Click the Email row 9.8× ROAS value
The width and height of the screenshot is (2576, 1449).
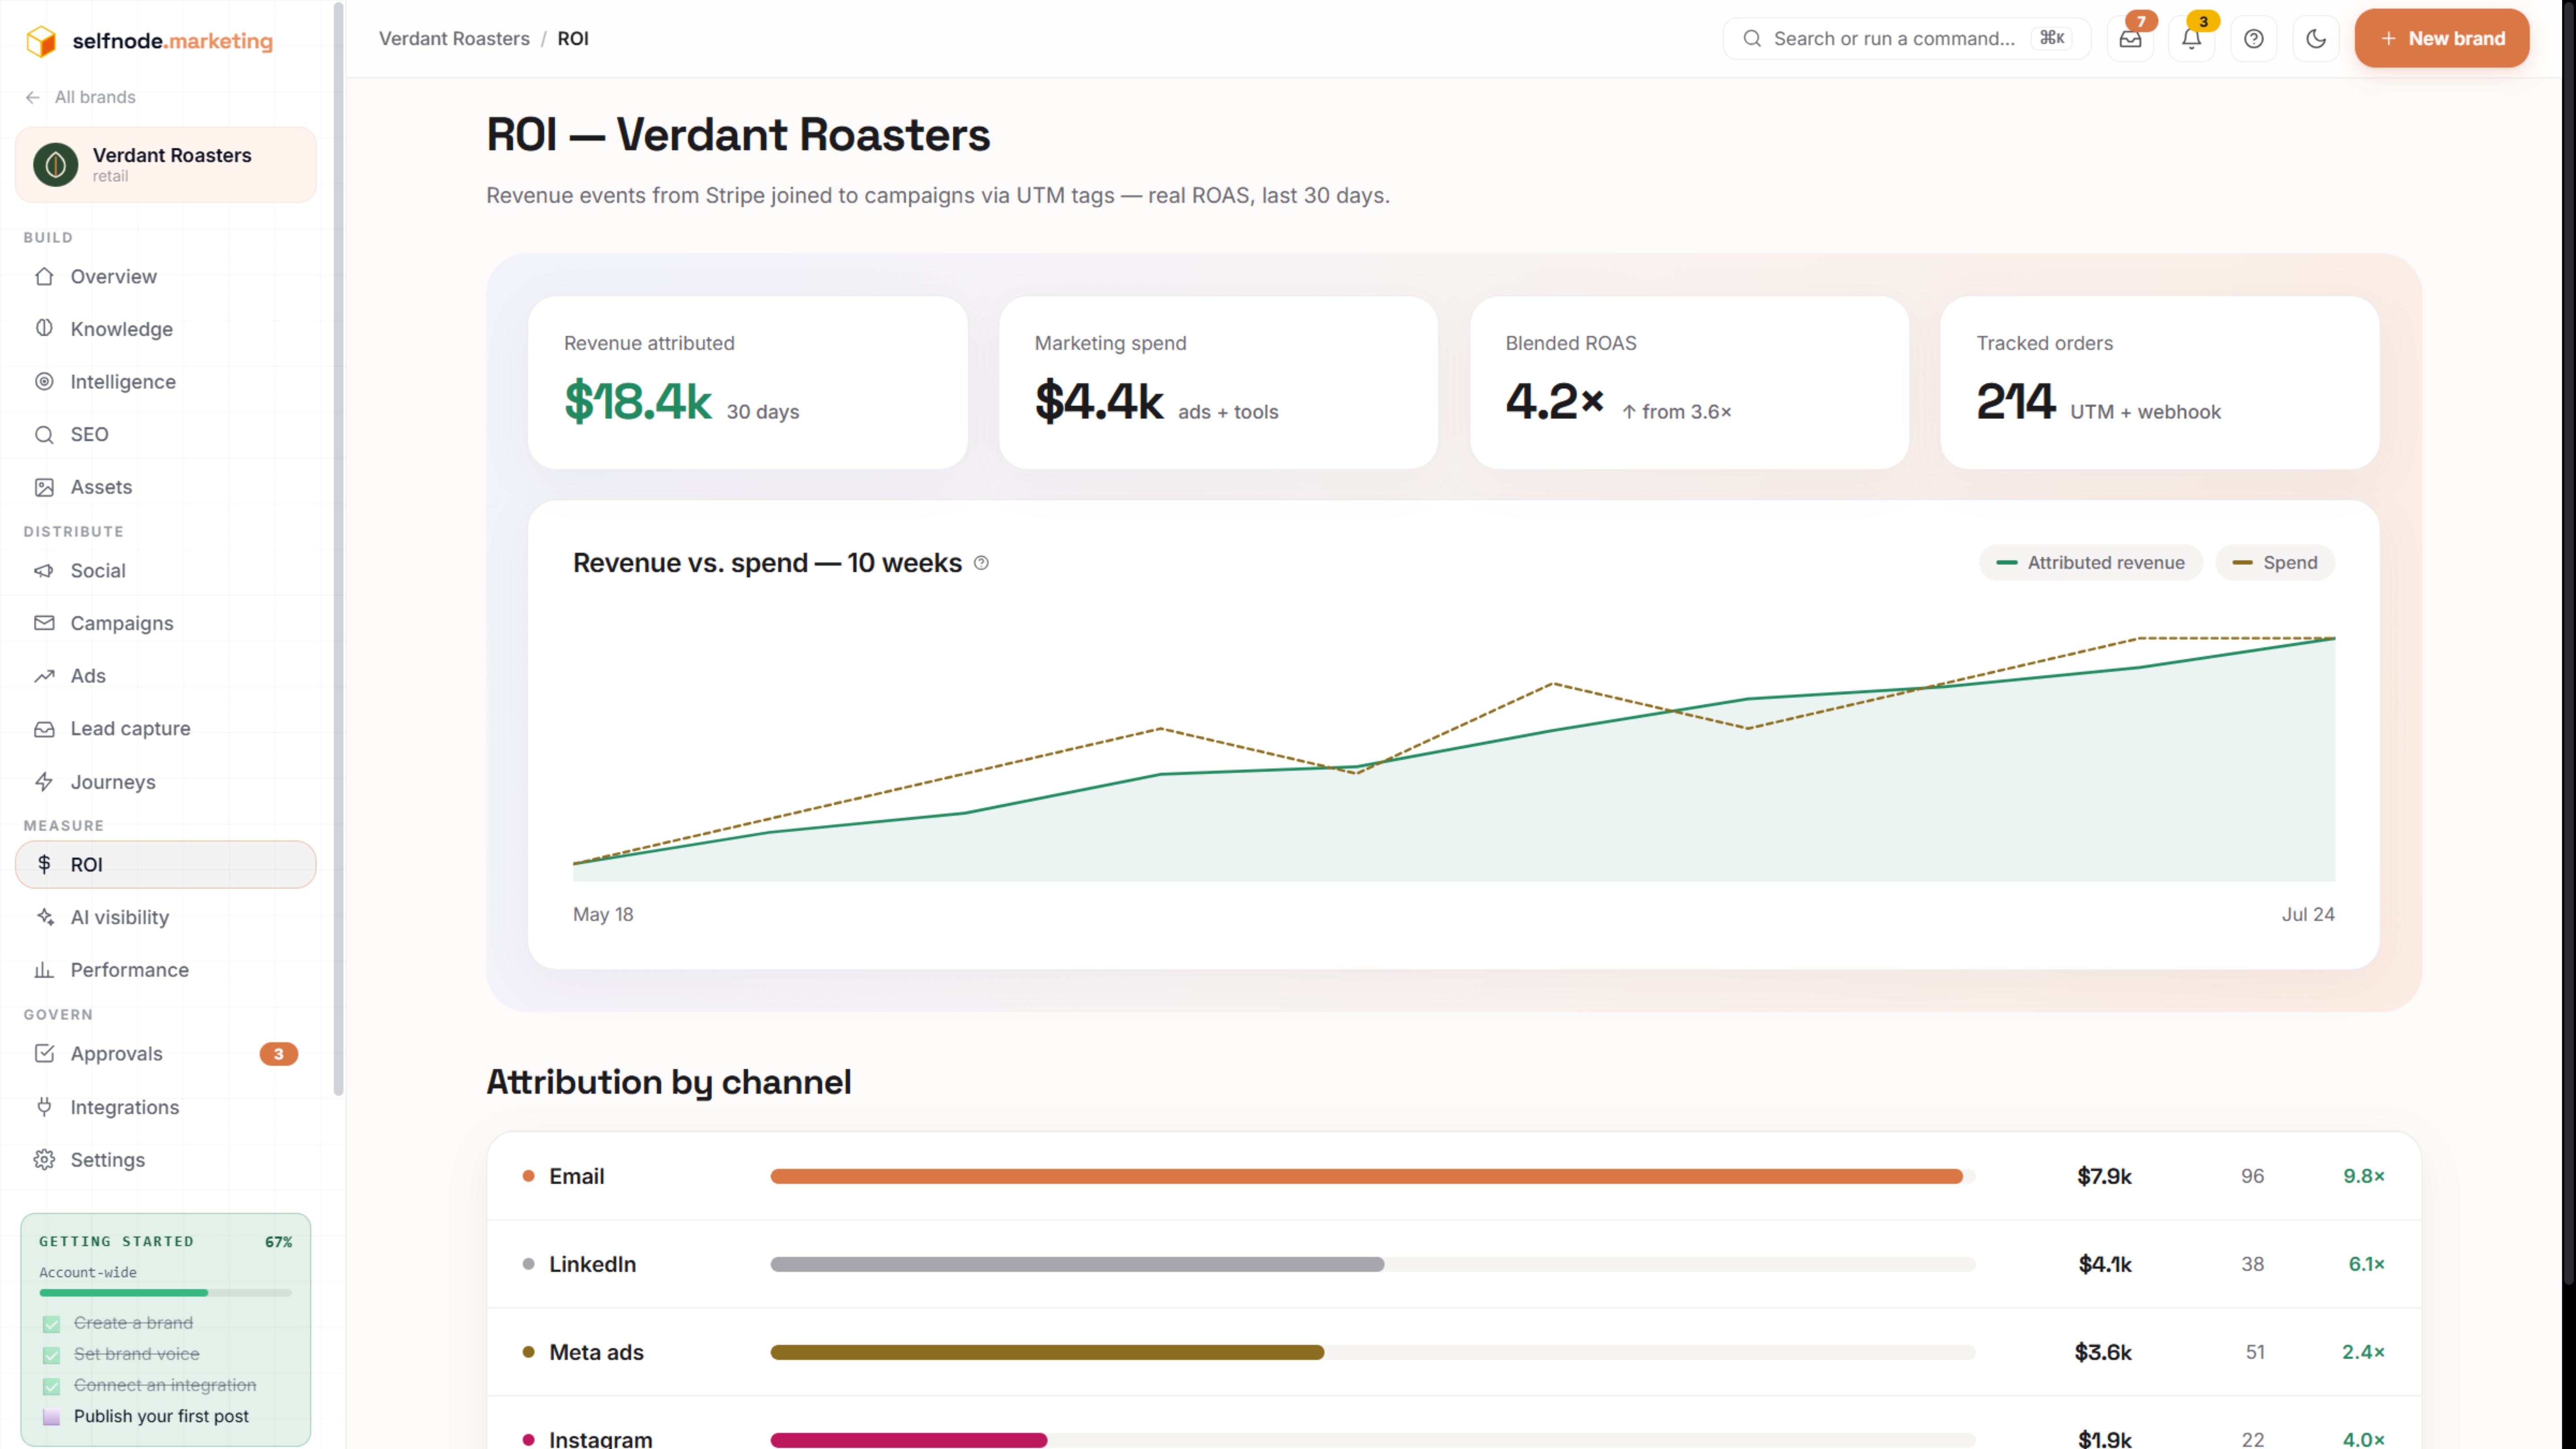coord(2364,1176)
